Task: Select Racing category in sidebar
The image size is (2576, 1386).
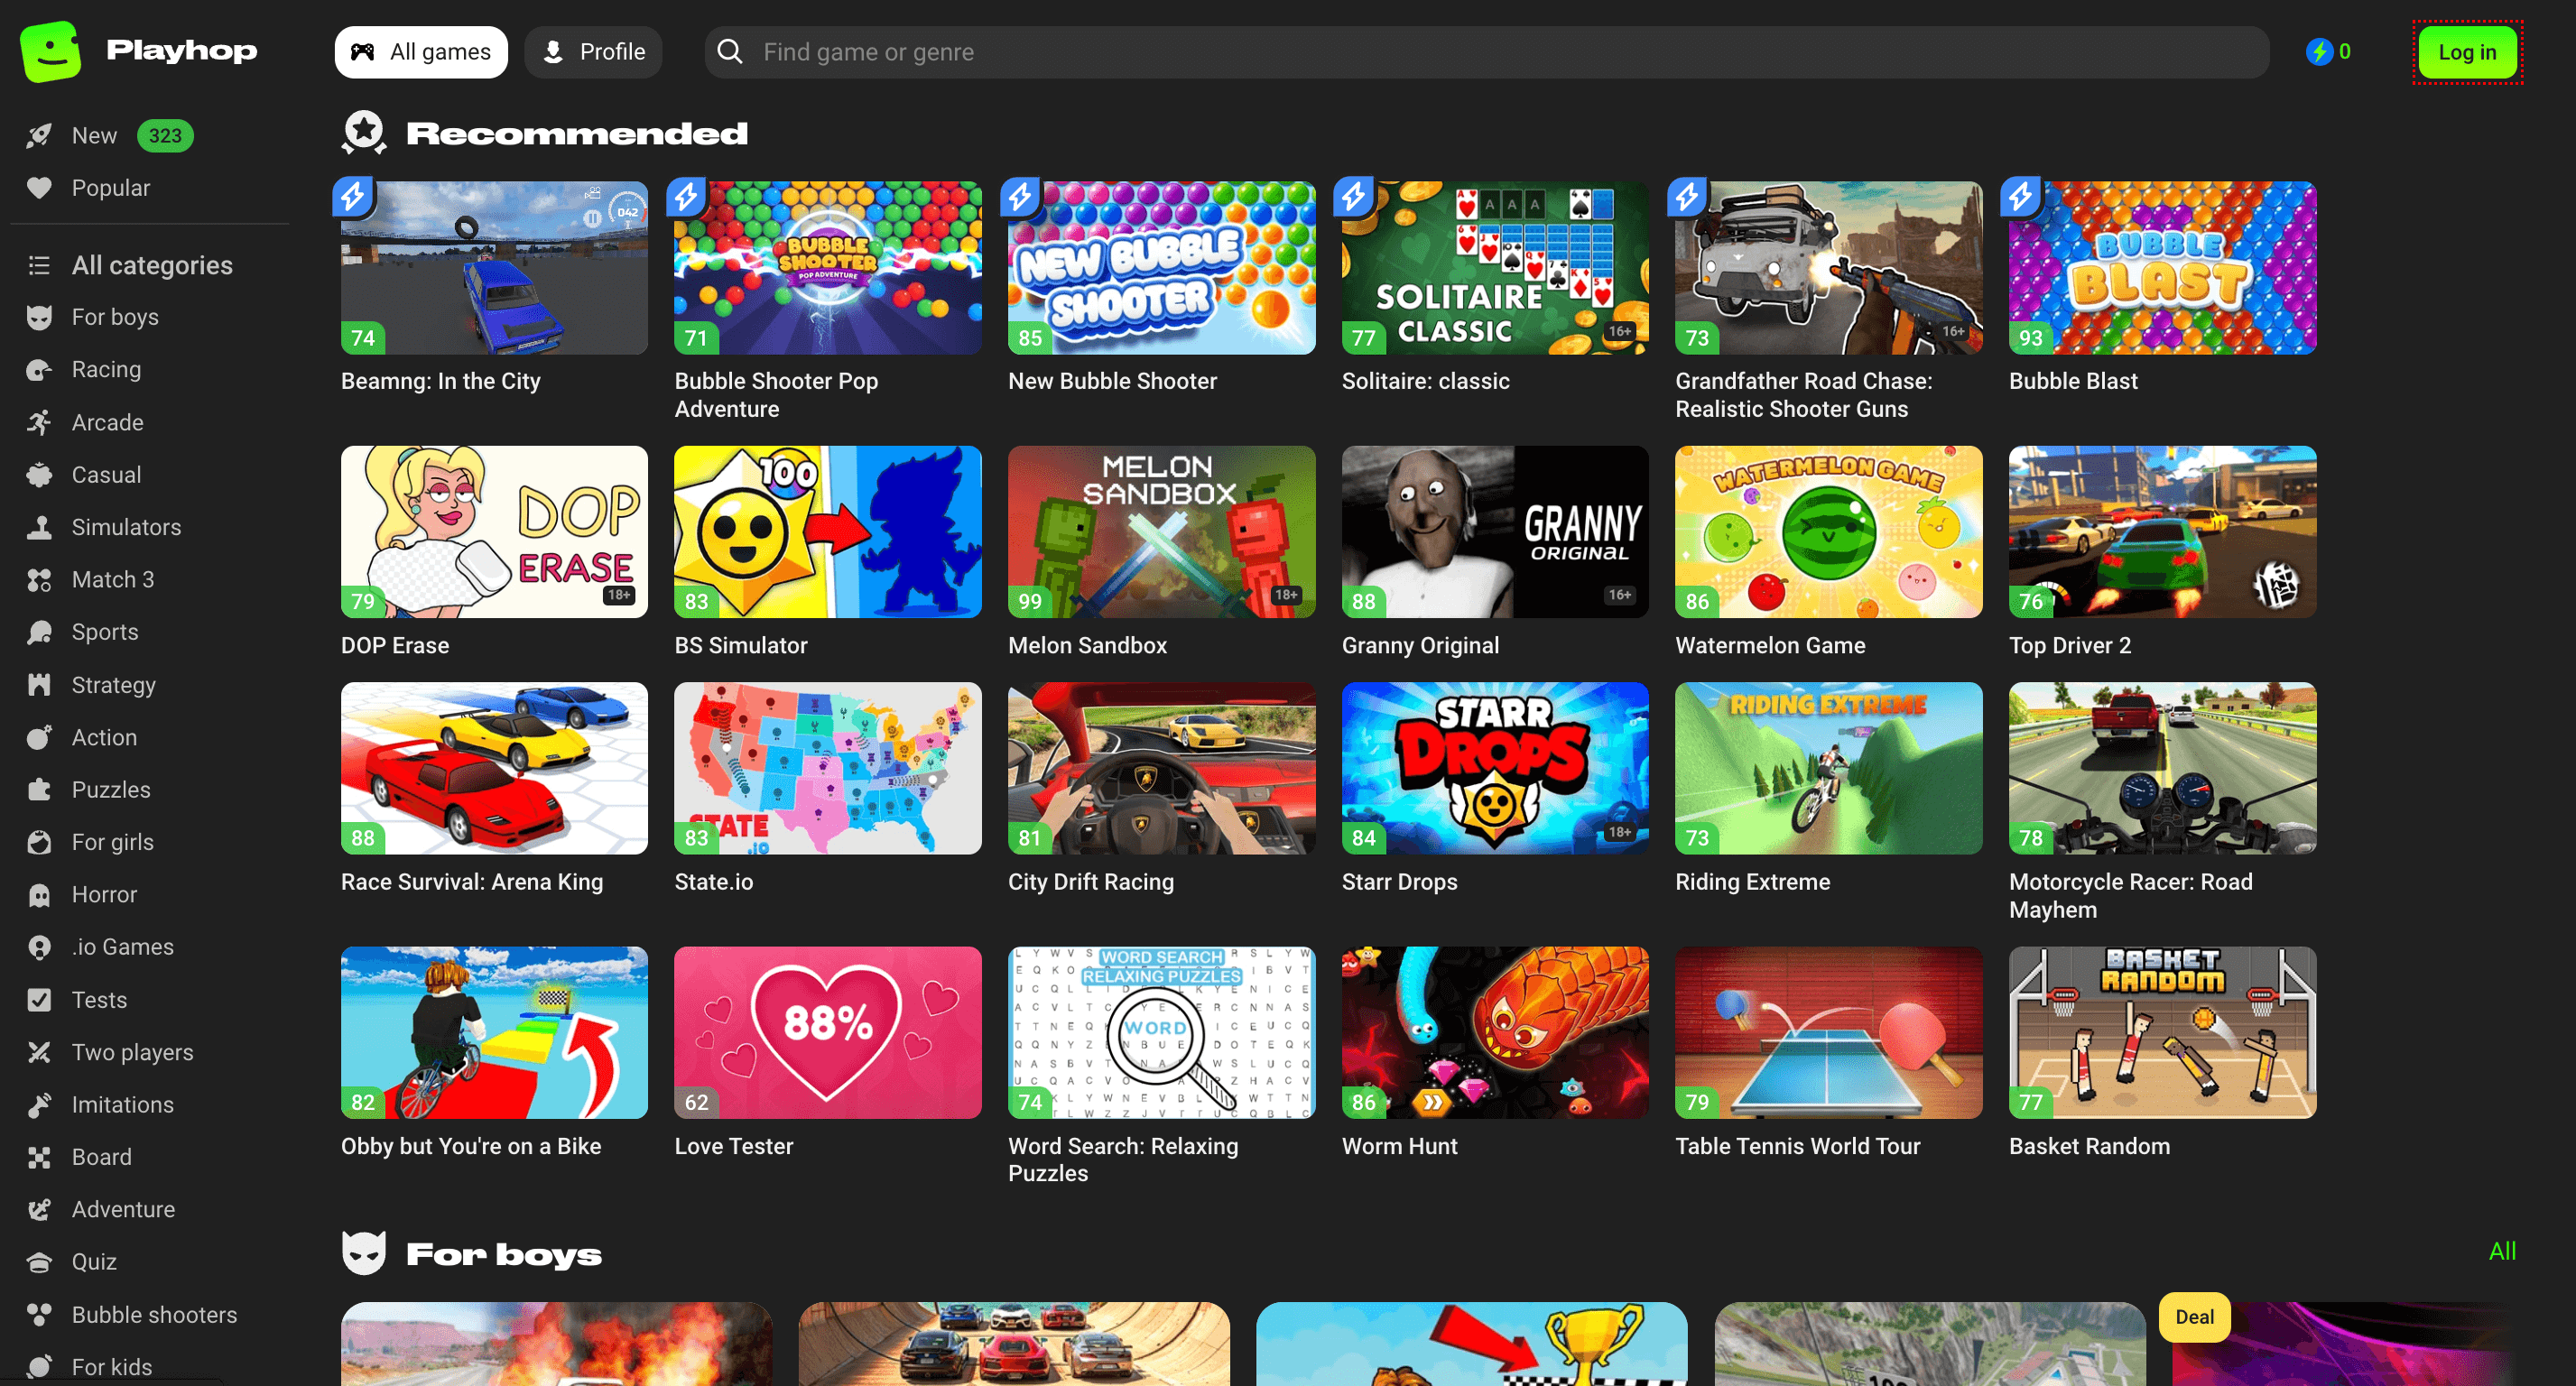Action: pos(106,369)
